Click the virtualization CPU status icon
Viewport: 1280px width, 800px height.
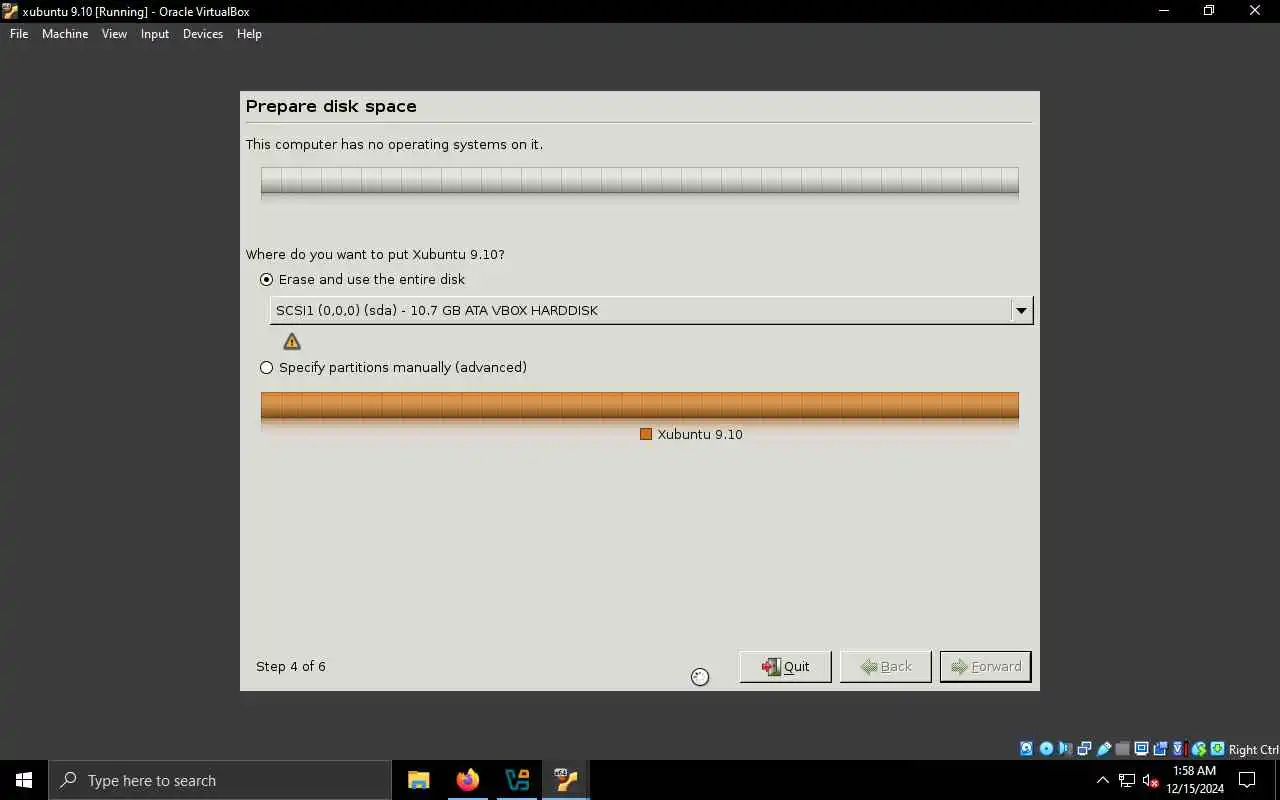point(1179,749)
